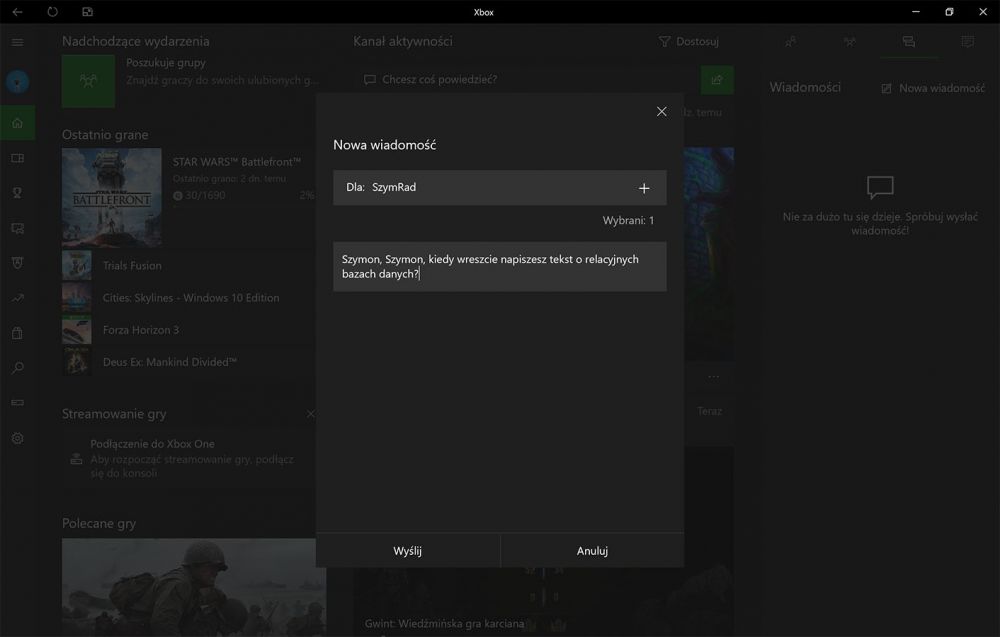Screen dimensions: 1000x637
Task: Open the featured game image under Polecane gry
Action: click(194, 587)
